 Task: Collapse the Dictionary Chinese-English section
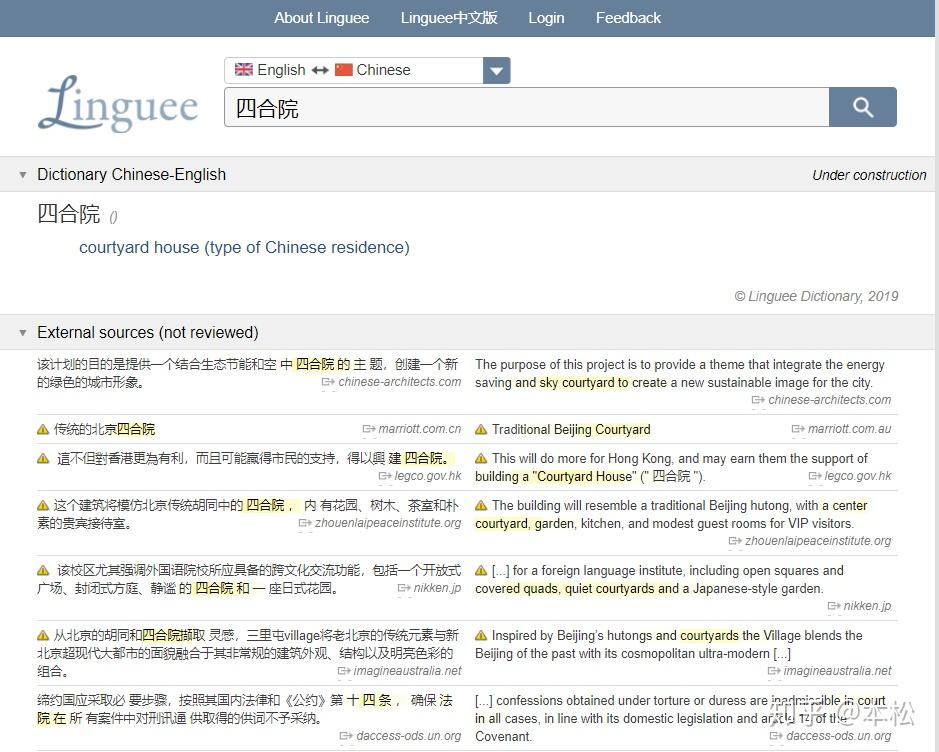click(23, 175)
